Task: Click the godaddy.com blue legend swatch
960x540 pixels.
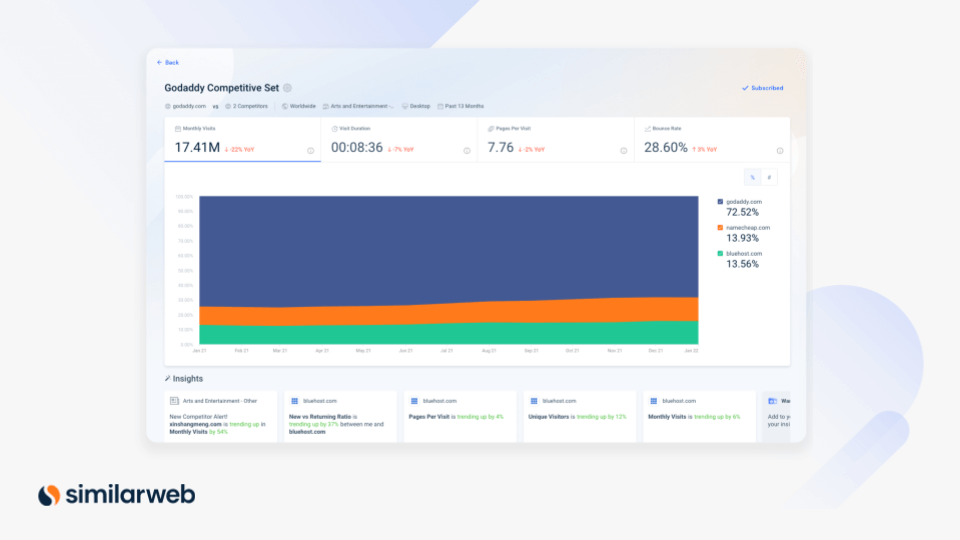Action: [720, 202]
